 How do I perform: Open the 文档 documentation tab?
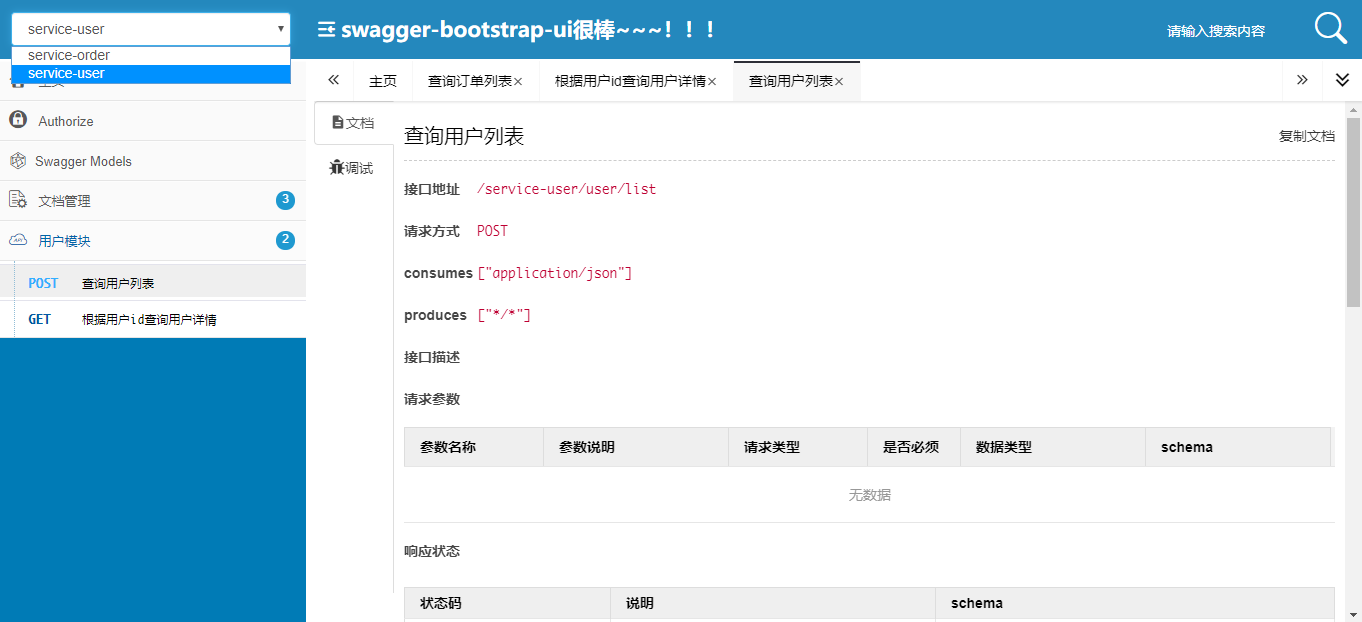click(353, 123)
